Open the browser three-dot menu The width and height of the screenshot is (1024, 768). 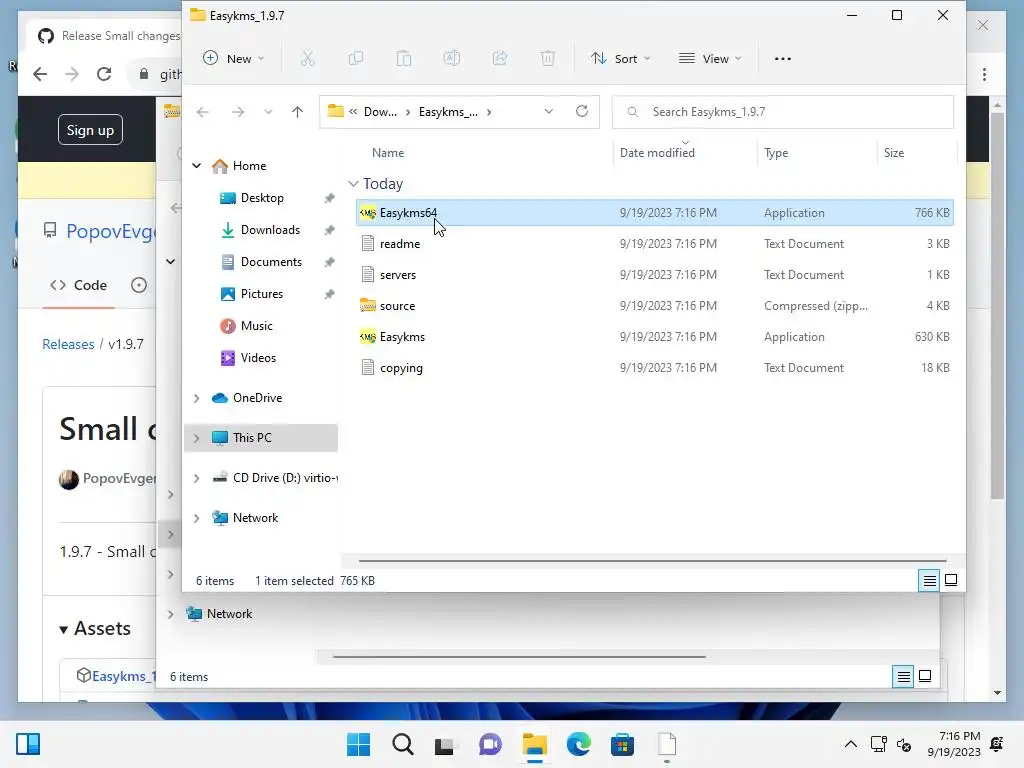click(984, 74)
